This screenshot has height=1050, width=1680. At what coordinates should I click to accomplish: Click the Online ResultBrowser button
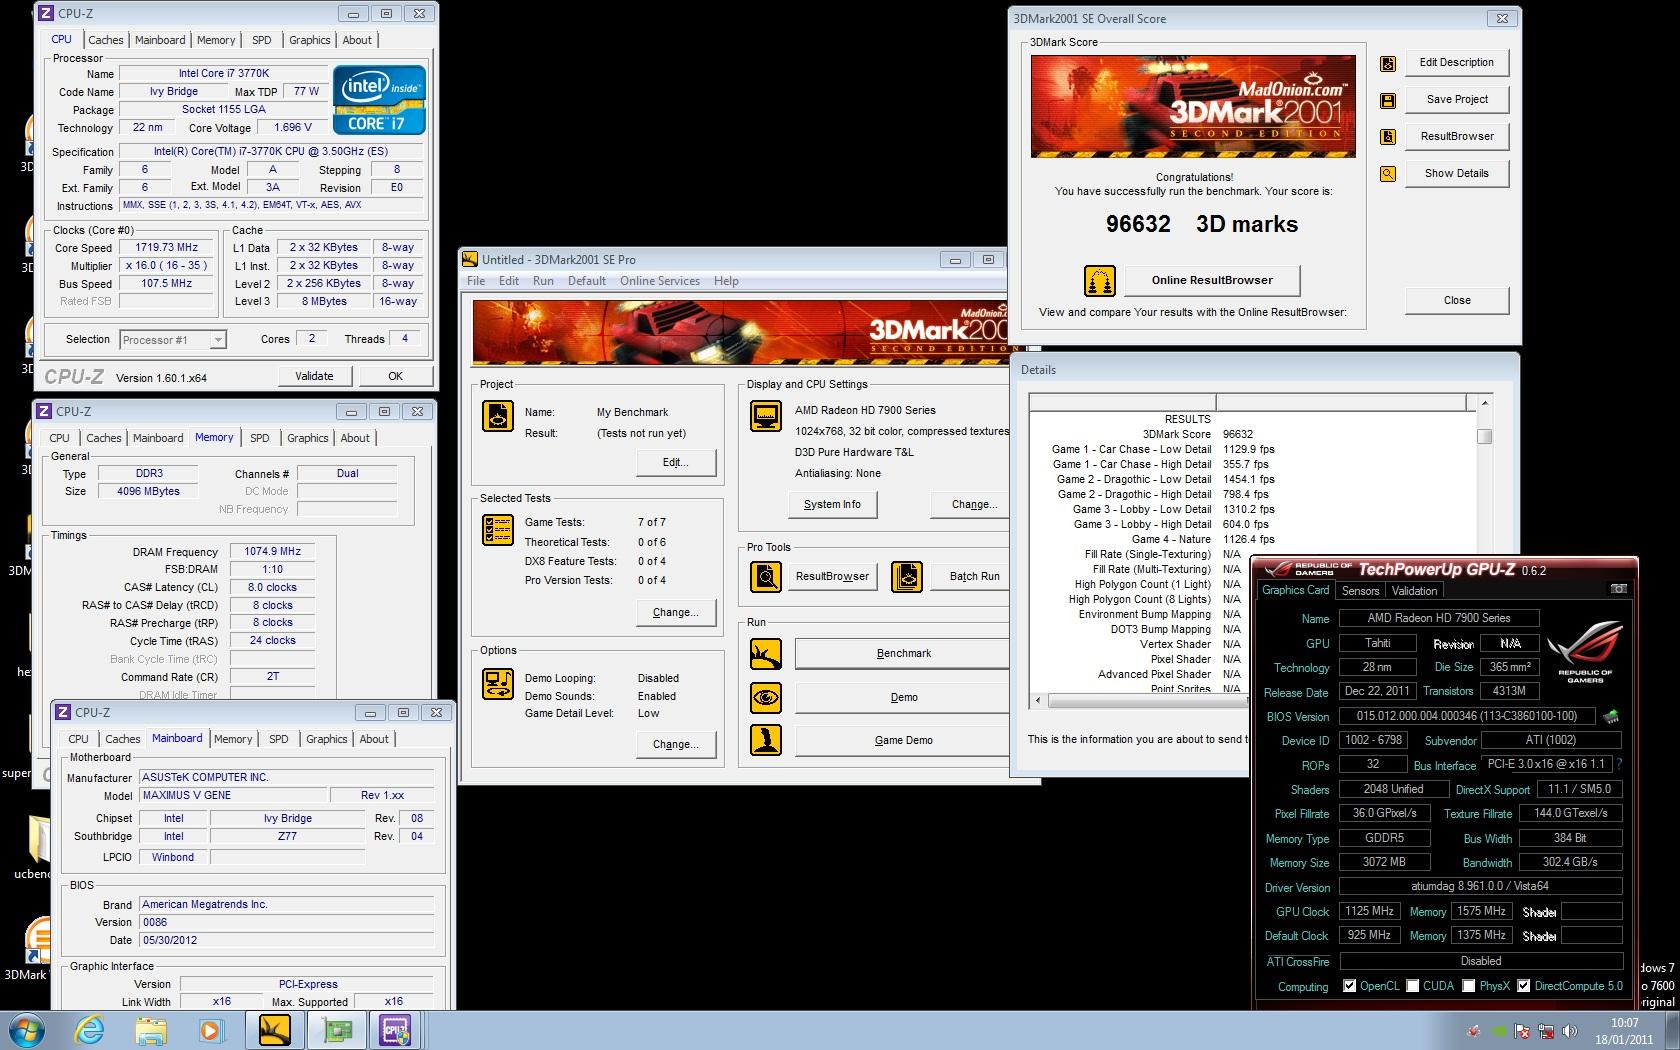point(1212,280)
